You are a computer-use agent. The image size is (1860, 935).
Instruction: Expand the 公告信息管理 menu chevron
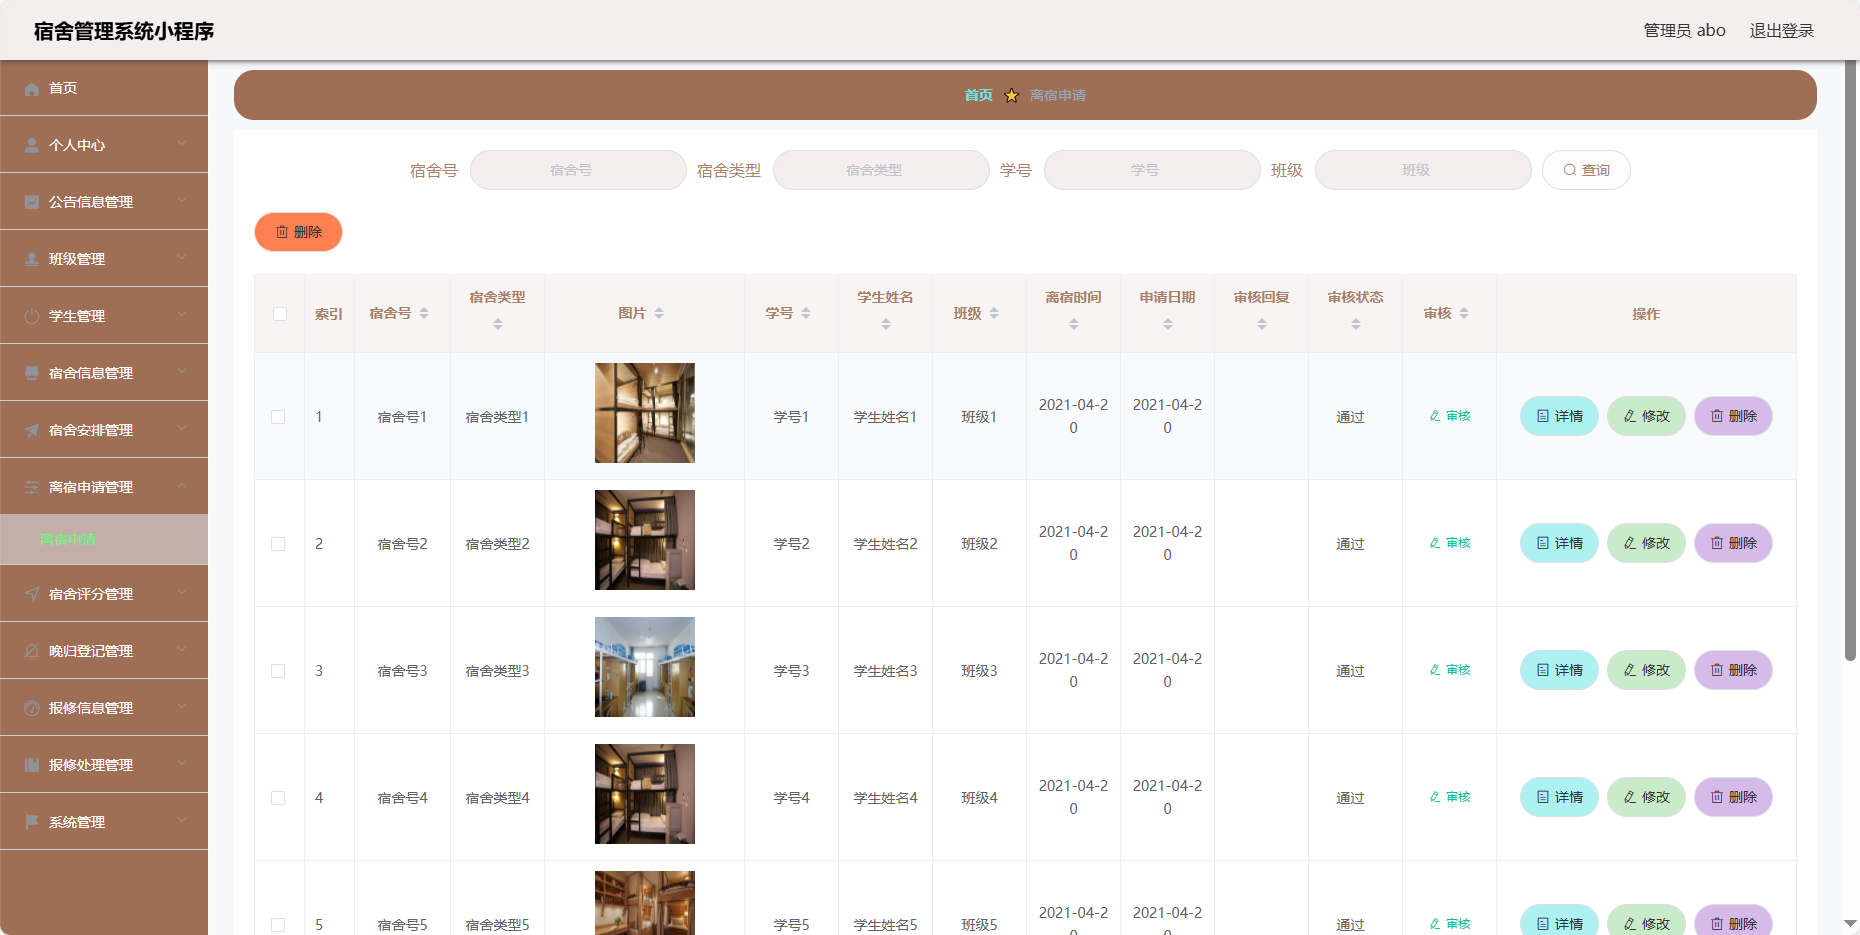(182, 201)
